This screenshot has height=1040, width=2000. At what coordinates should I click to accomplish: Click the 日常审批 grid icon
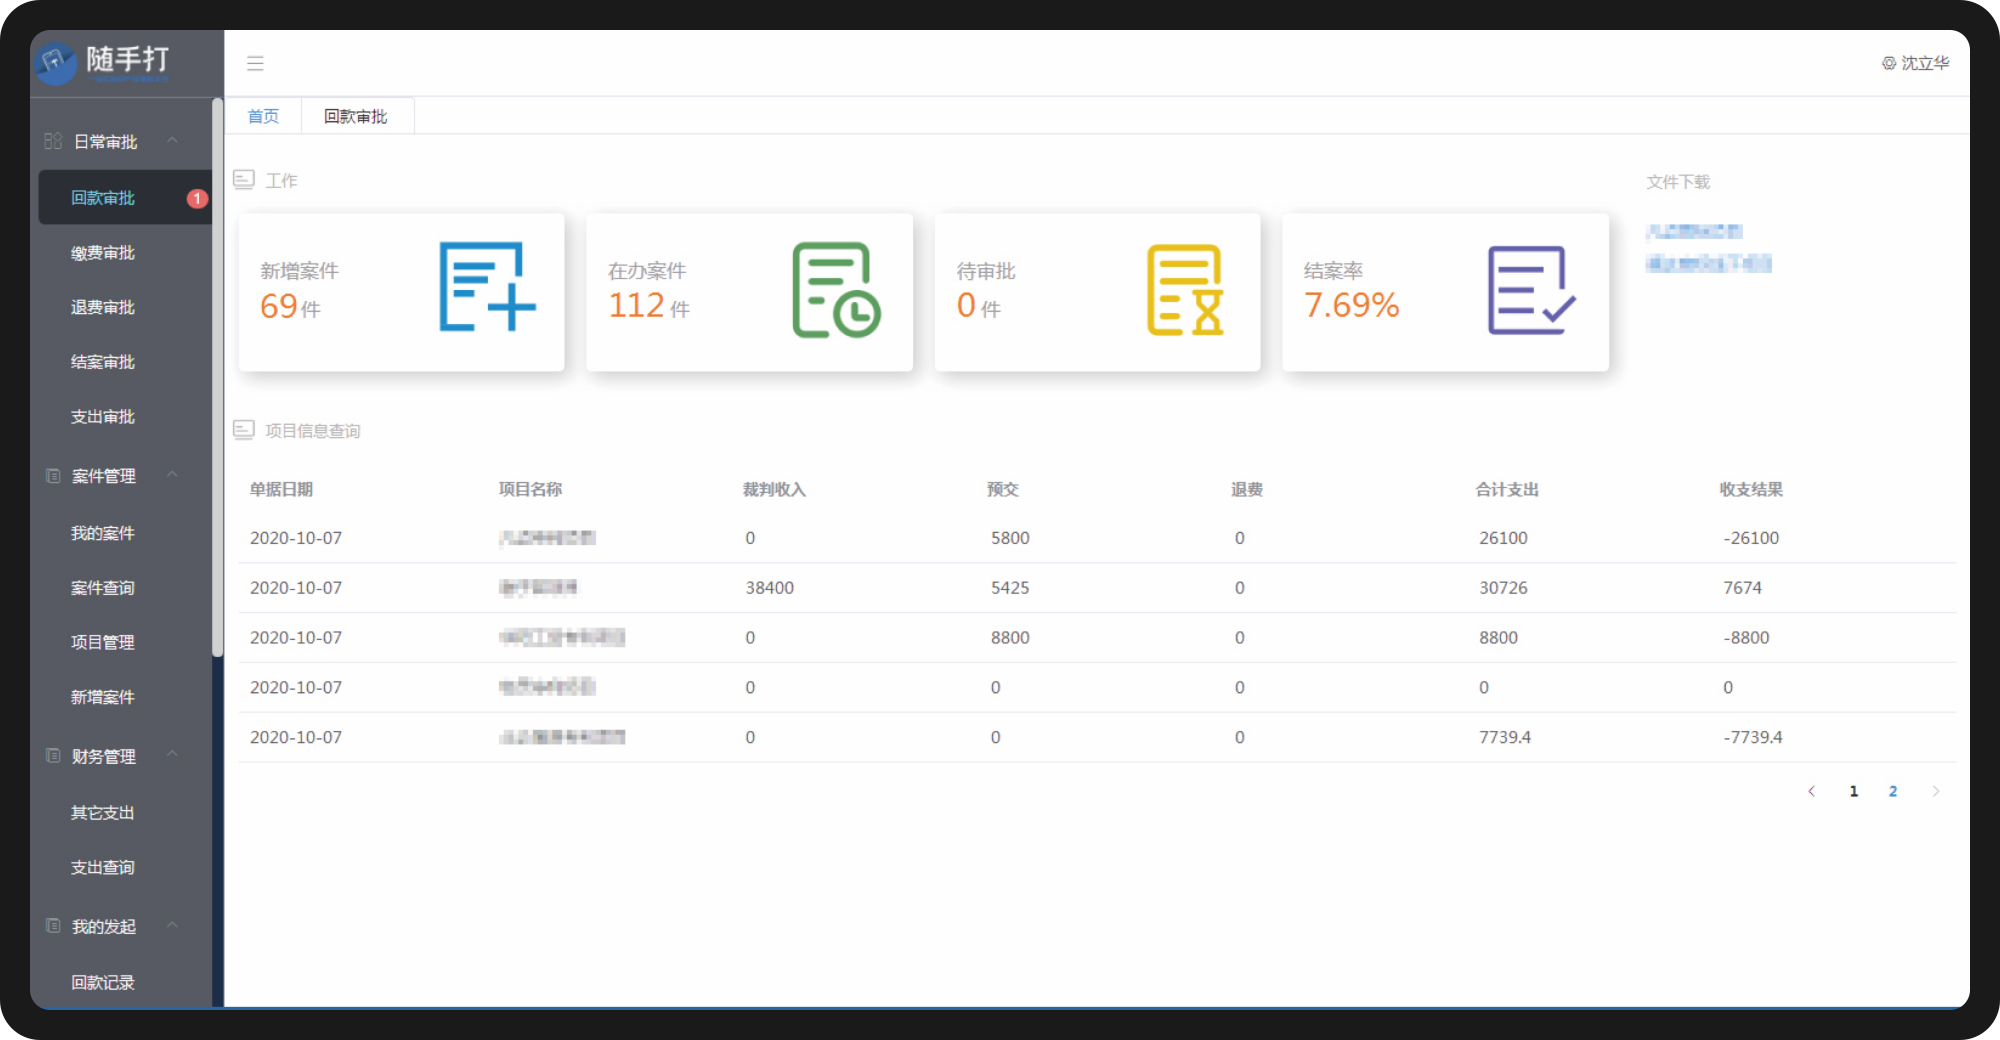click(x=53, y=141)
